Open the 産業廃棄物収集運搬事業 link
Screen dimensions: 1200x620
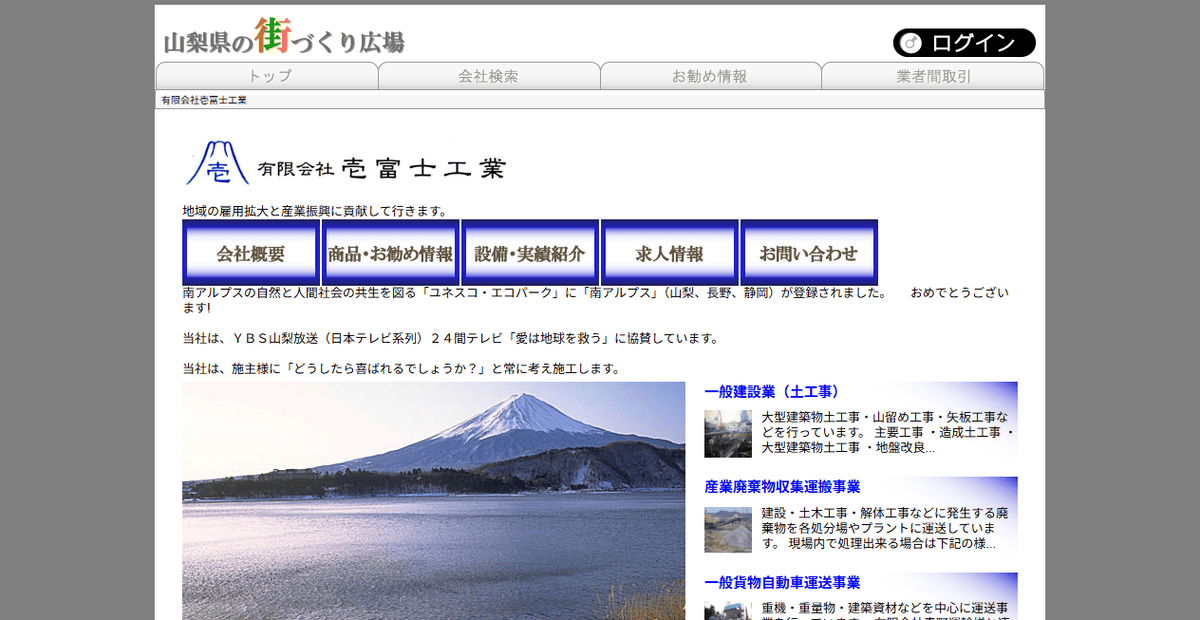782,487
